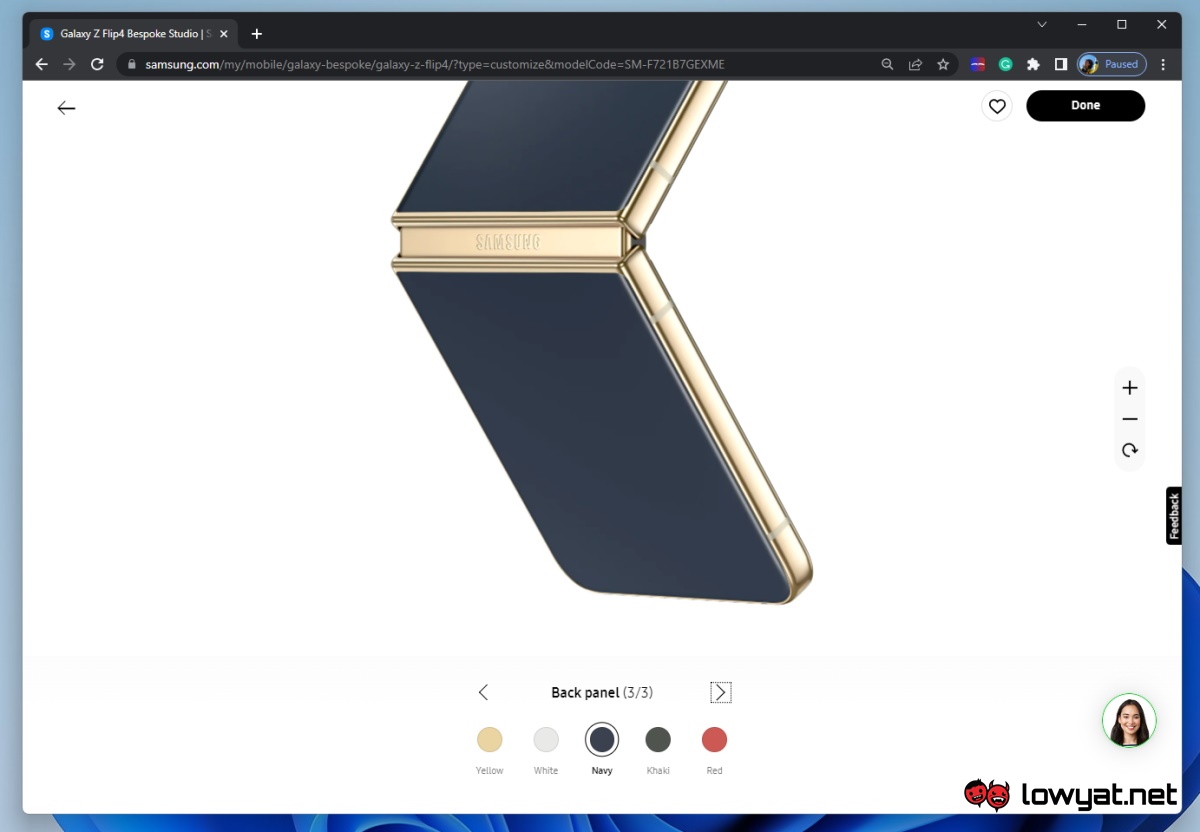Open the live chat assistant avatar
Screen dimensions: 1200x832
(x=1129, y=720)
